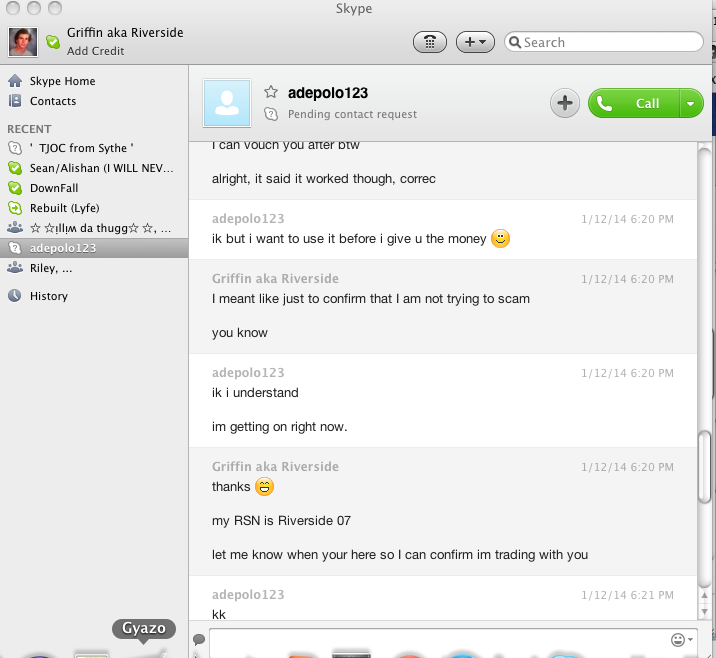Click the scrollbar up arrow
The width and height of the screenshot is (716, 658).
[705, 595]
